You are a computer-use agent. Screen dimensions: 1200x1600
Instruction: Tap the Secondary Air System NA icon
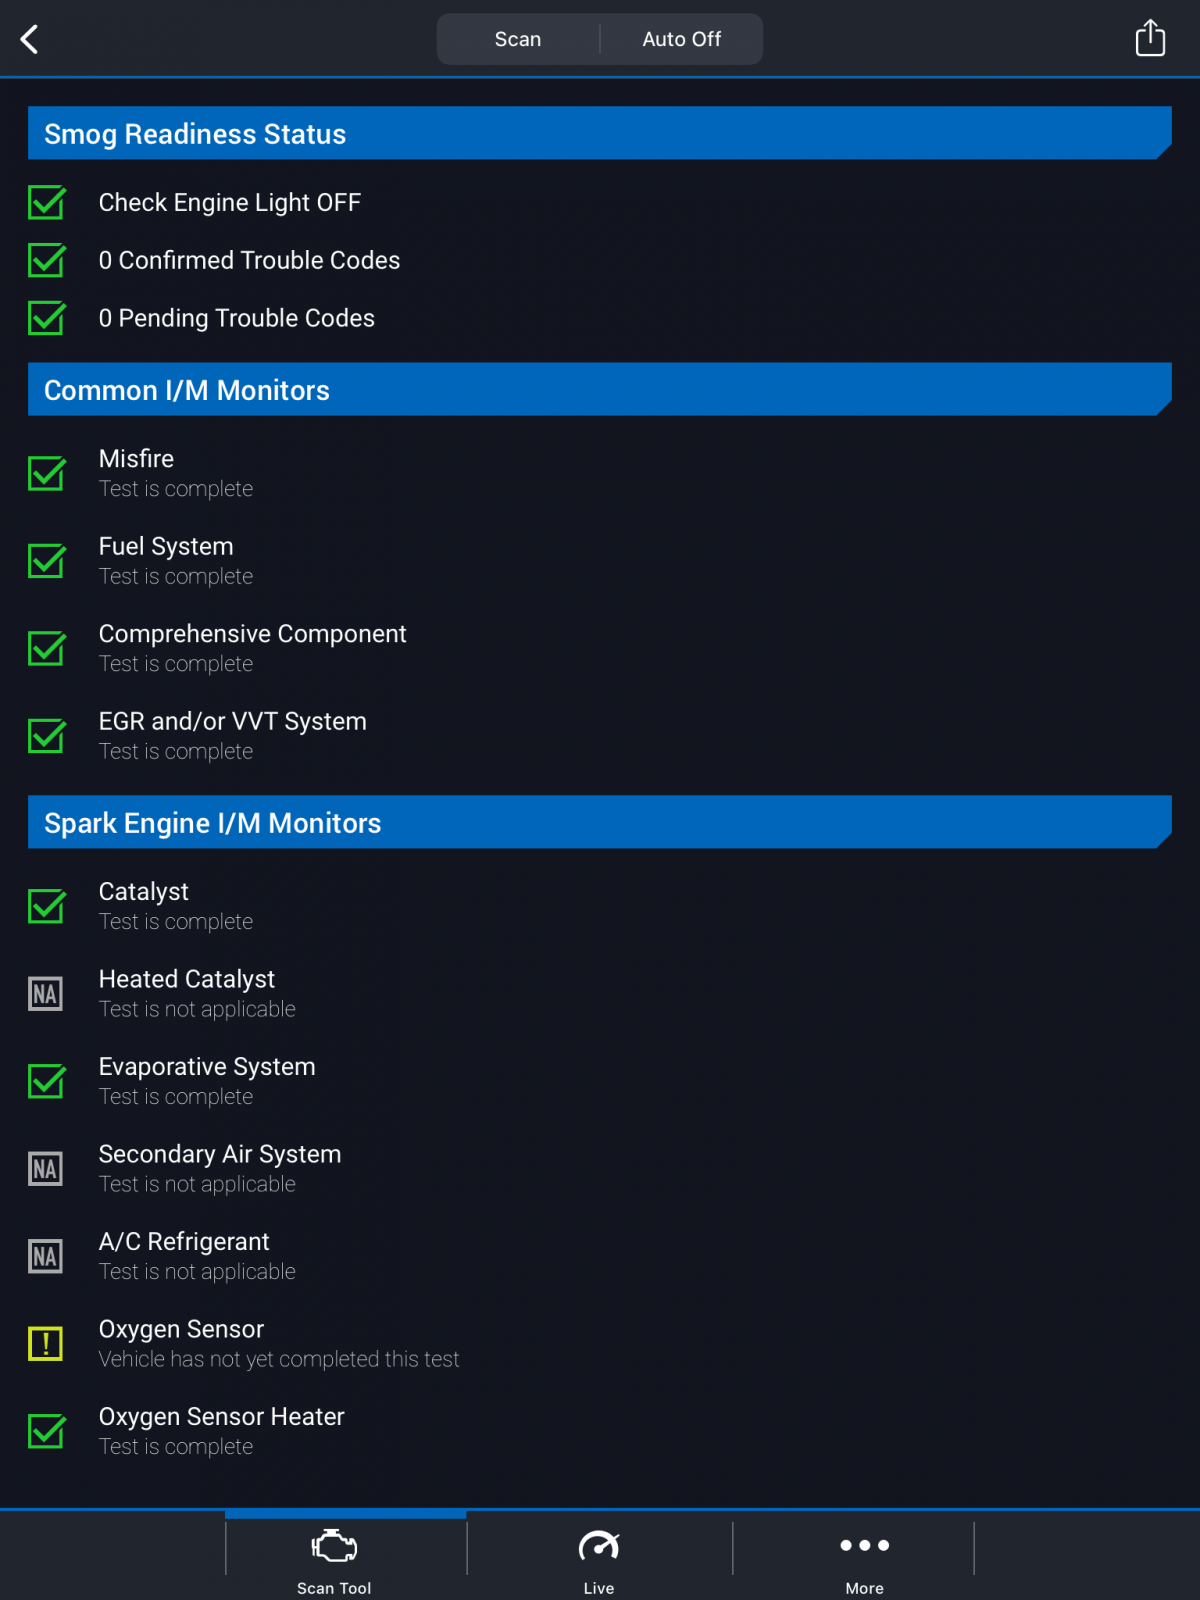46,1168
